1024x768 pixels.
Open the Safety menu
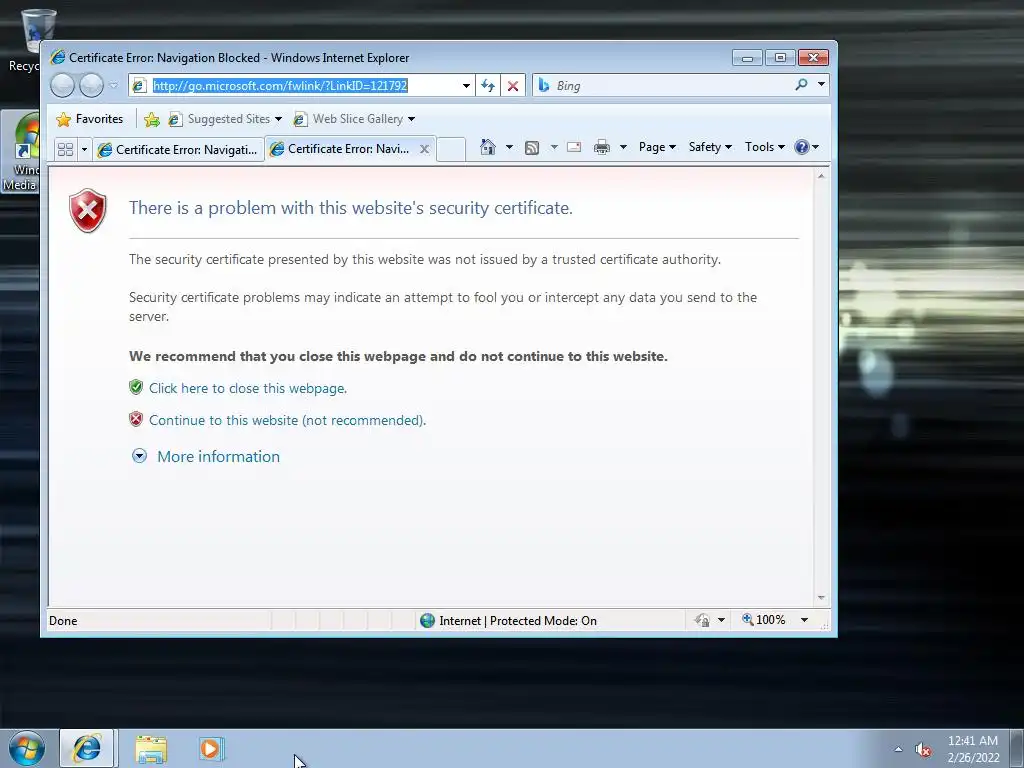point(710,147)
